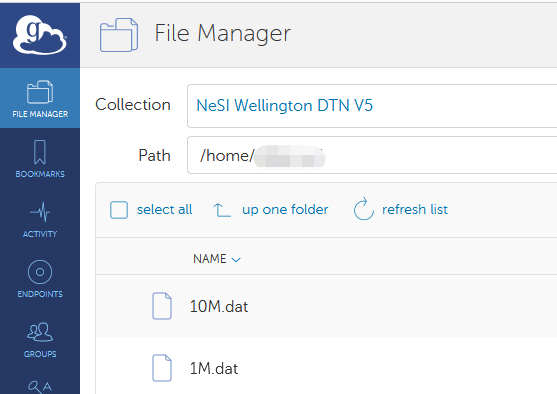Click the 1M.dat file icon
557x394 pixels.
click(x=162, y=368)
